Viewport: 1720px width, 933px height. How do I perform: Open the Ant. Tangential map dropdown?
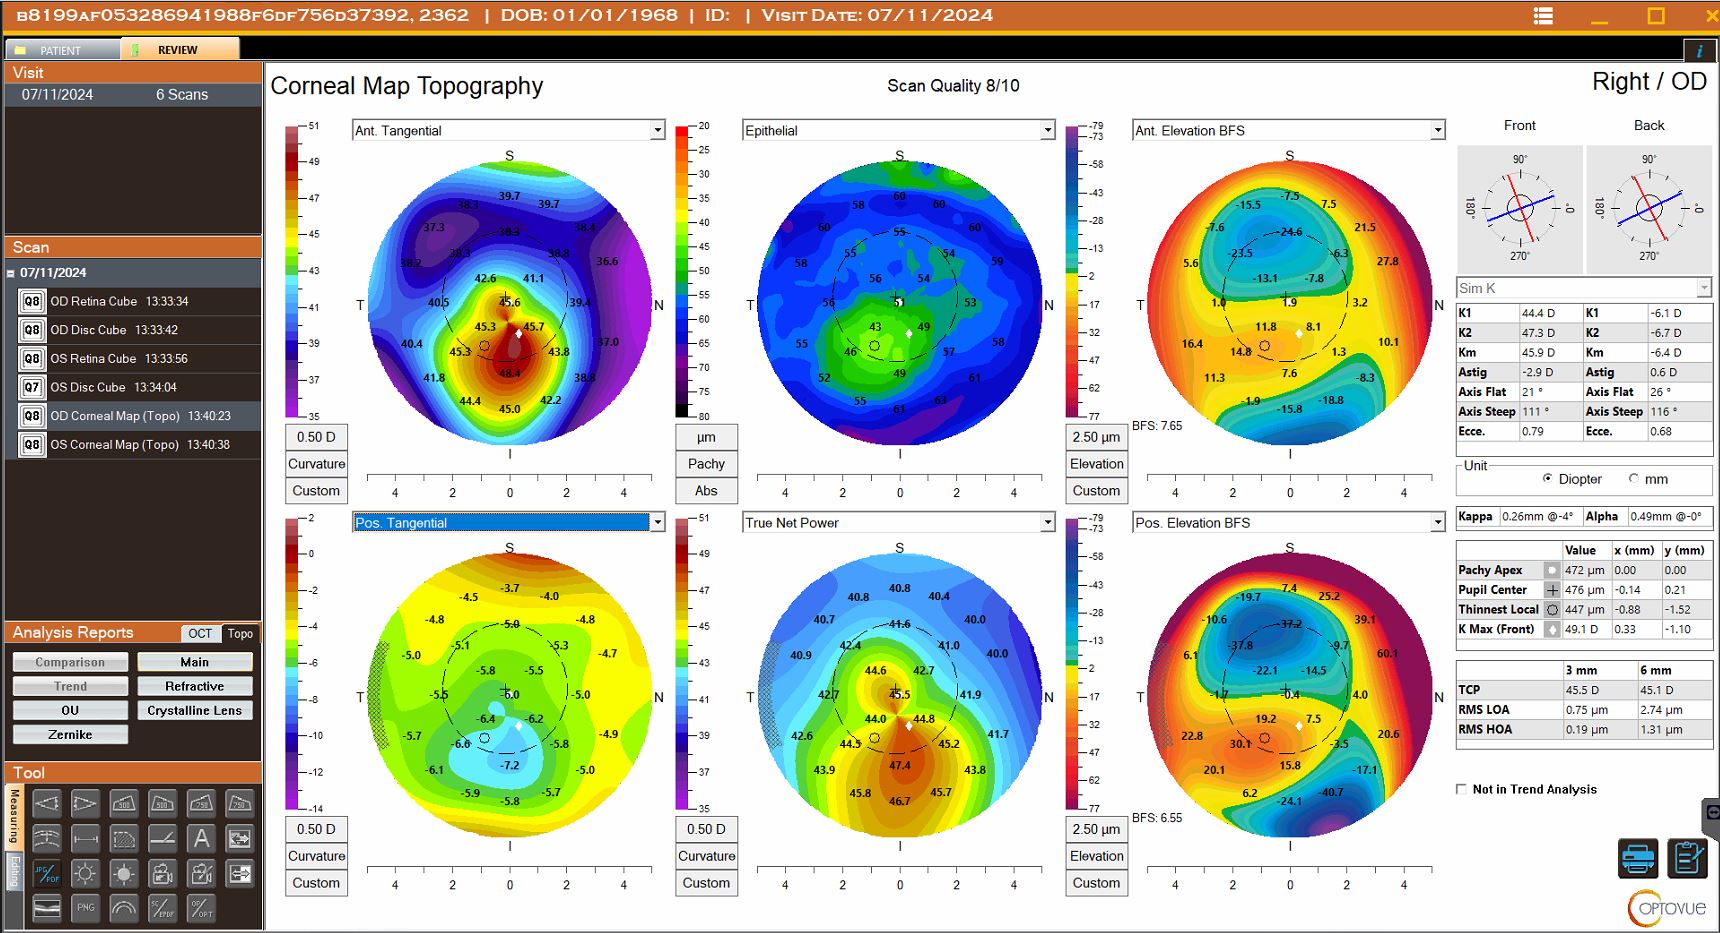657,130
